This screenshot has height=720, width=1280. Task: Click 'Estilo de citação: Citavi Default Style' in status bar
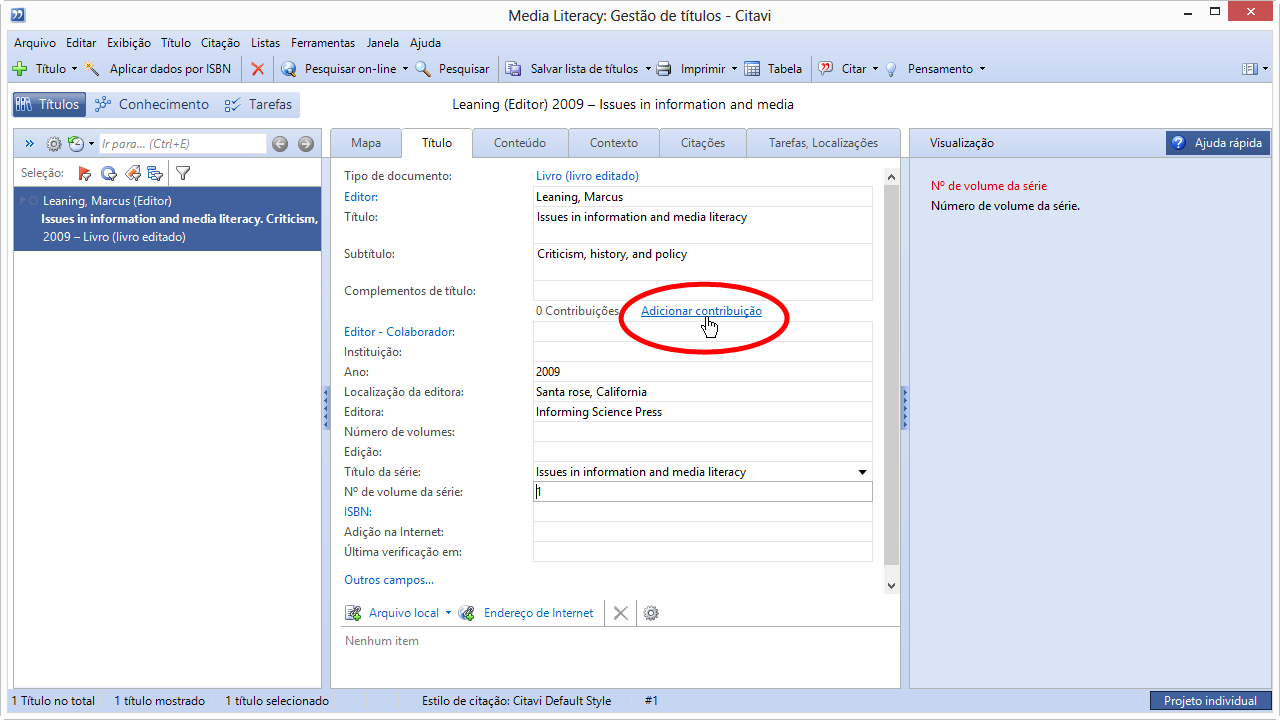point(516,701)
